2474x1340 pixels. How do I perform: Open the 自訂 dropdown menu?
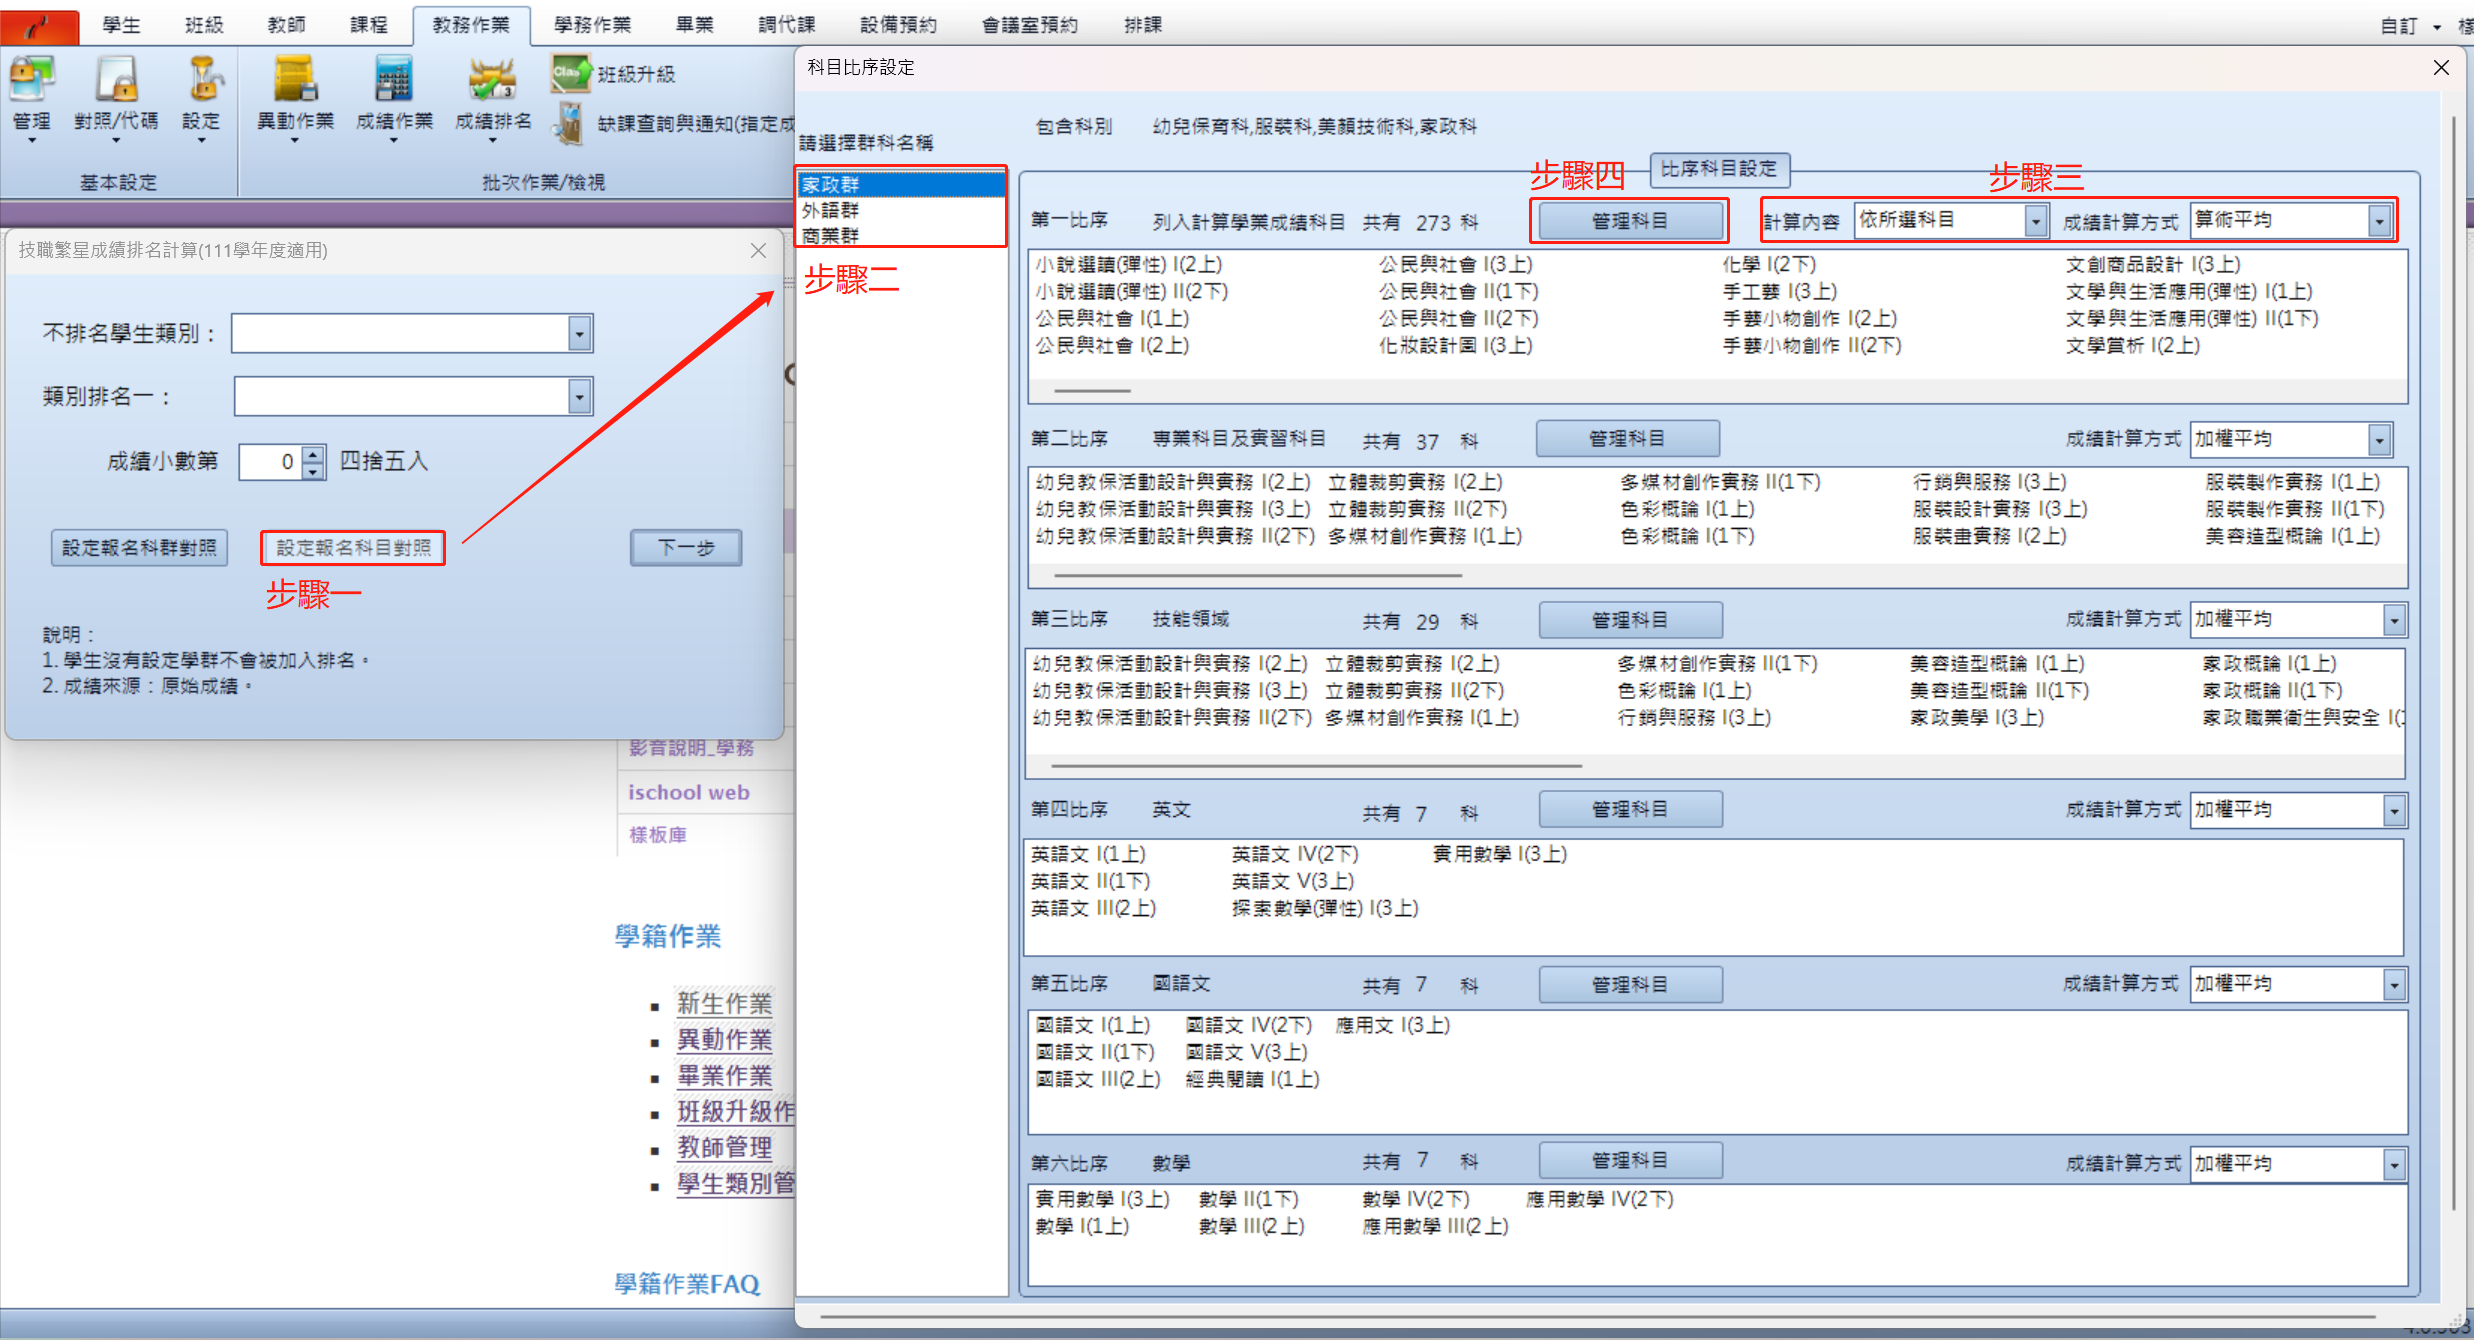2410,26
